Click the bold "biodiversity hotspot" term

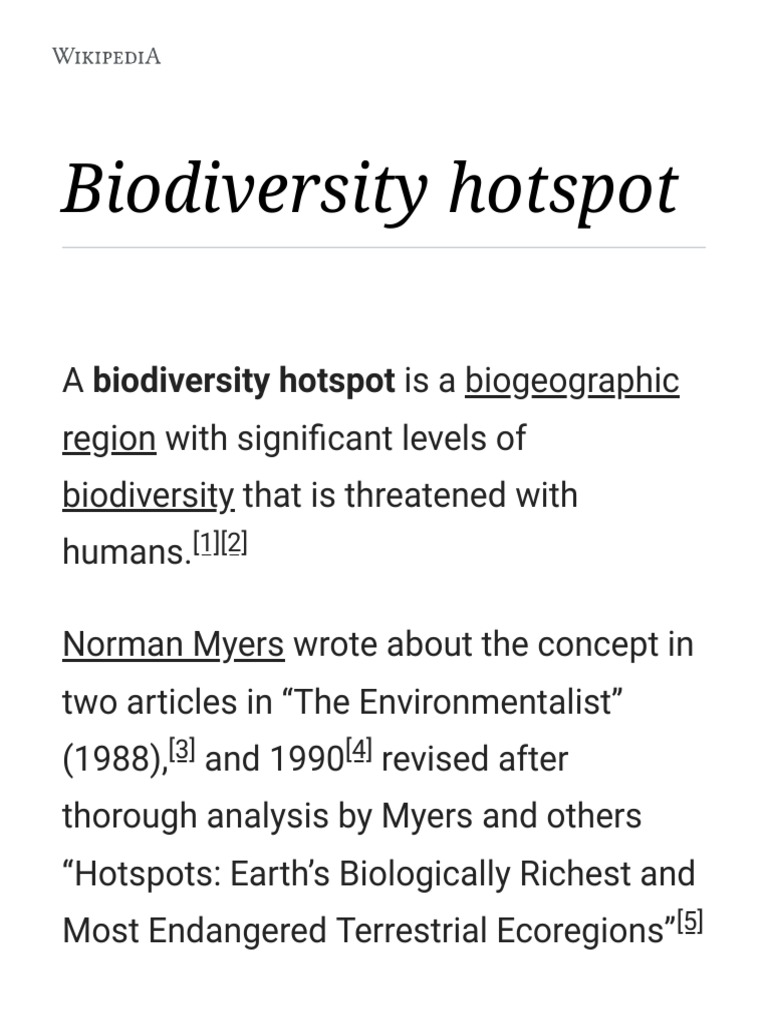(244, 381)
